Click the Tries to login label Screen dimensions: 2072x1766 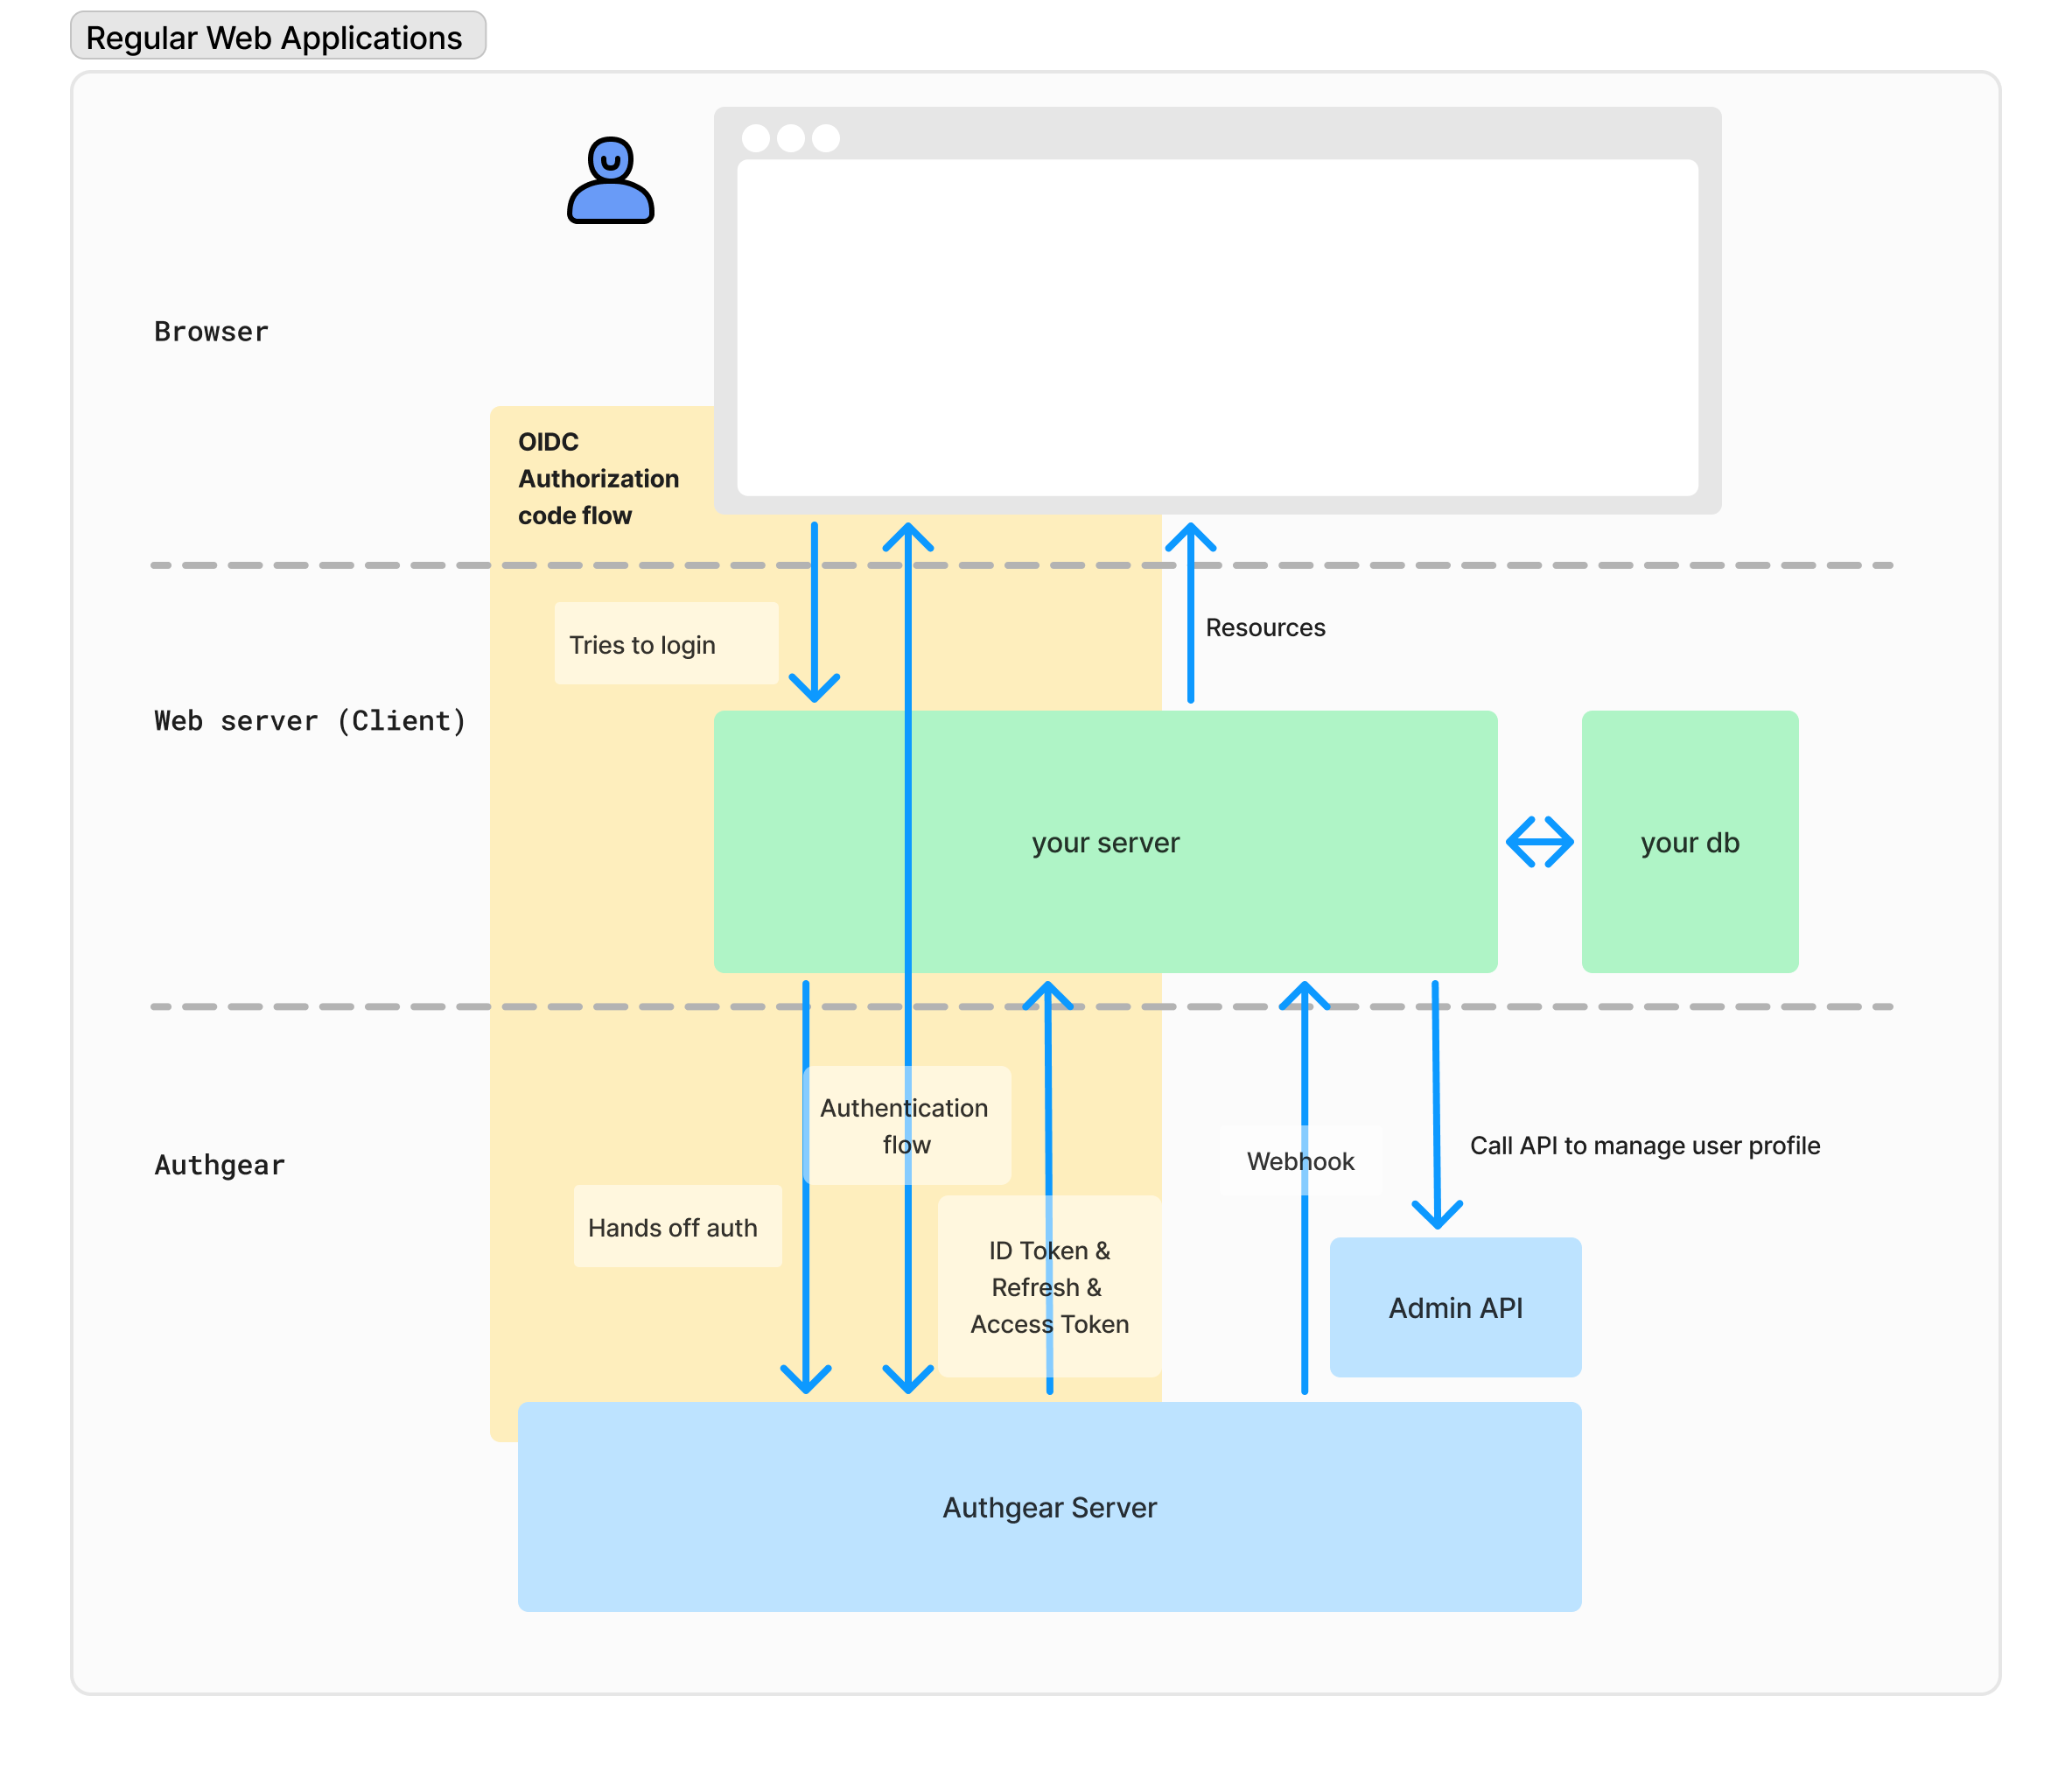tap(642, 645)
